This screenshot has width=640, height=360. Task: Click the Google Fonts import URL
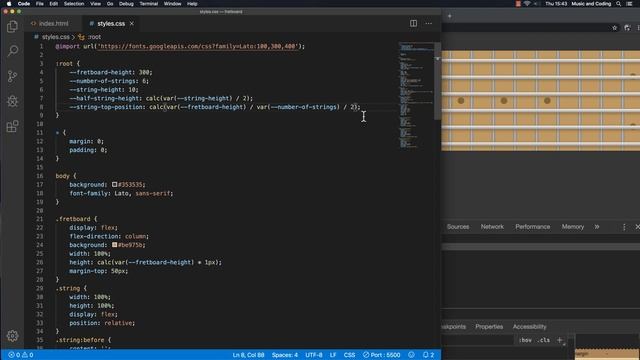(x=198, y=46)
